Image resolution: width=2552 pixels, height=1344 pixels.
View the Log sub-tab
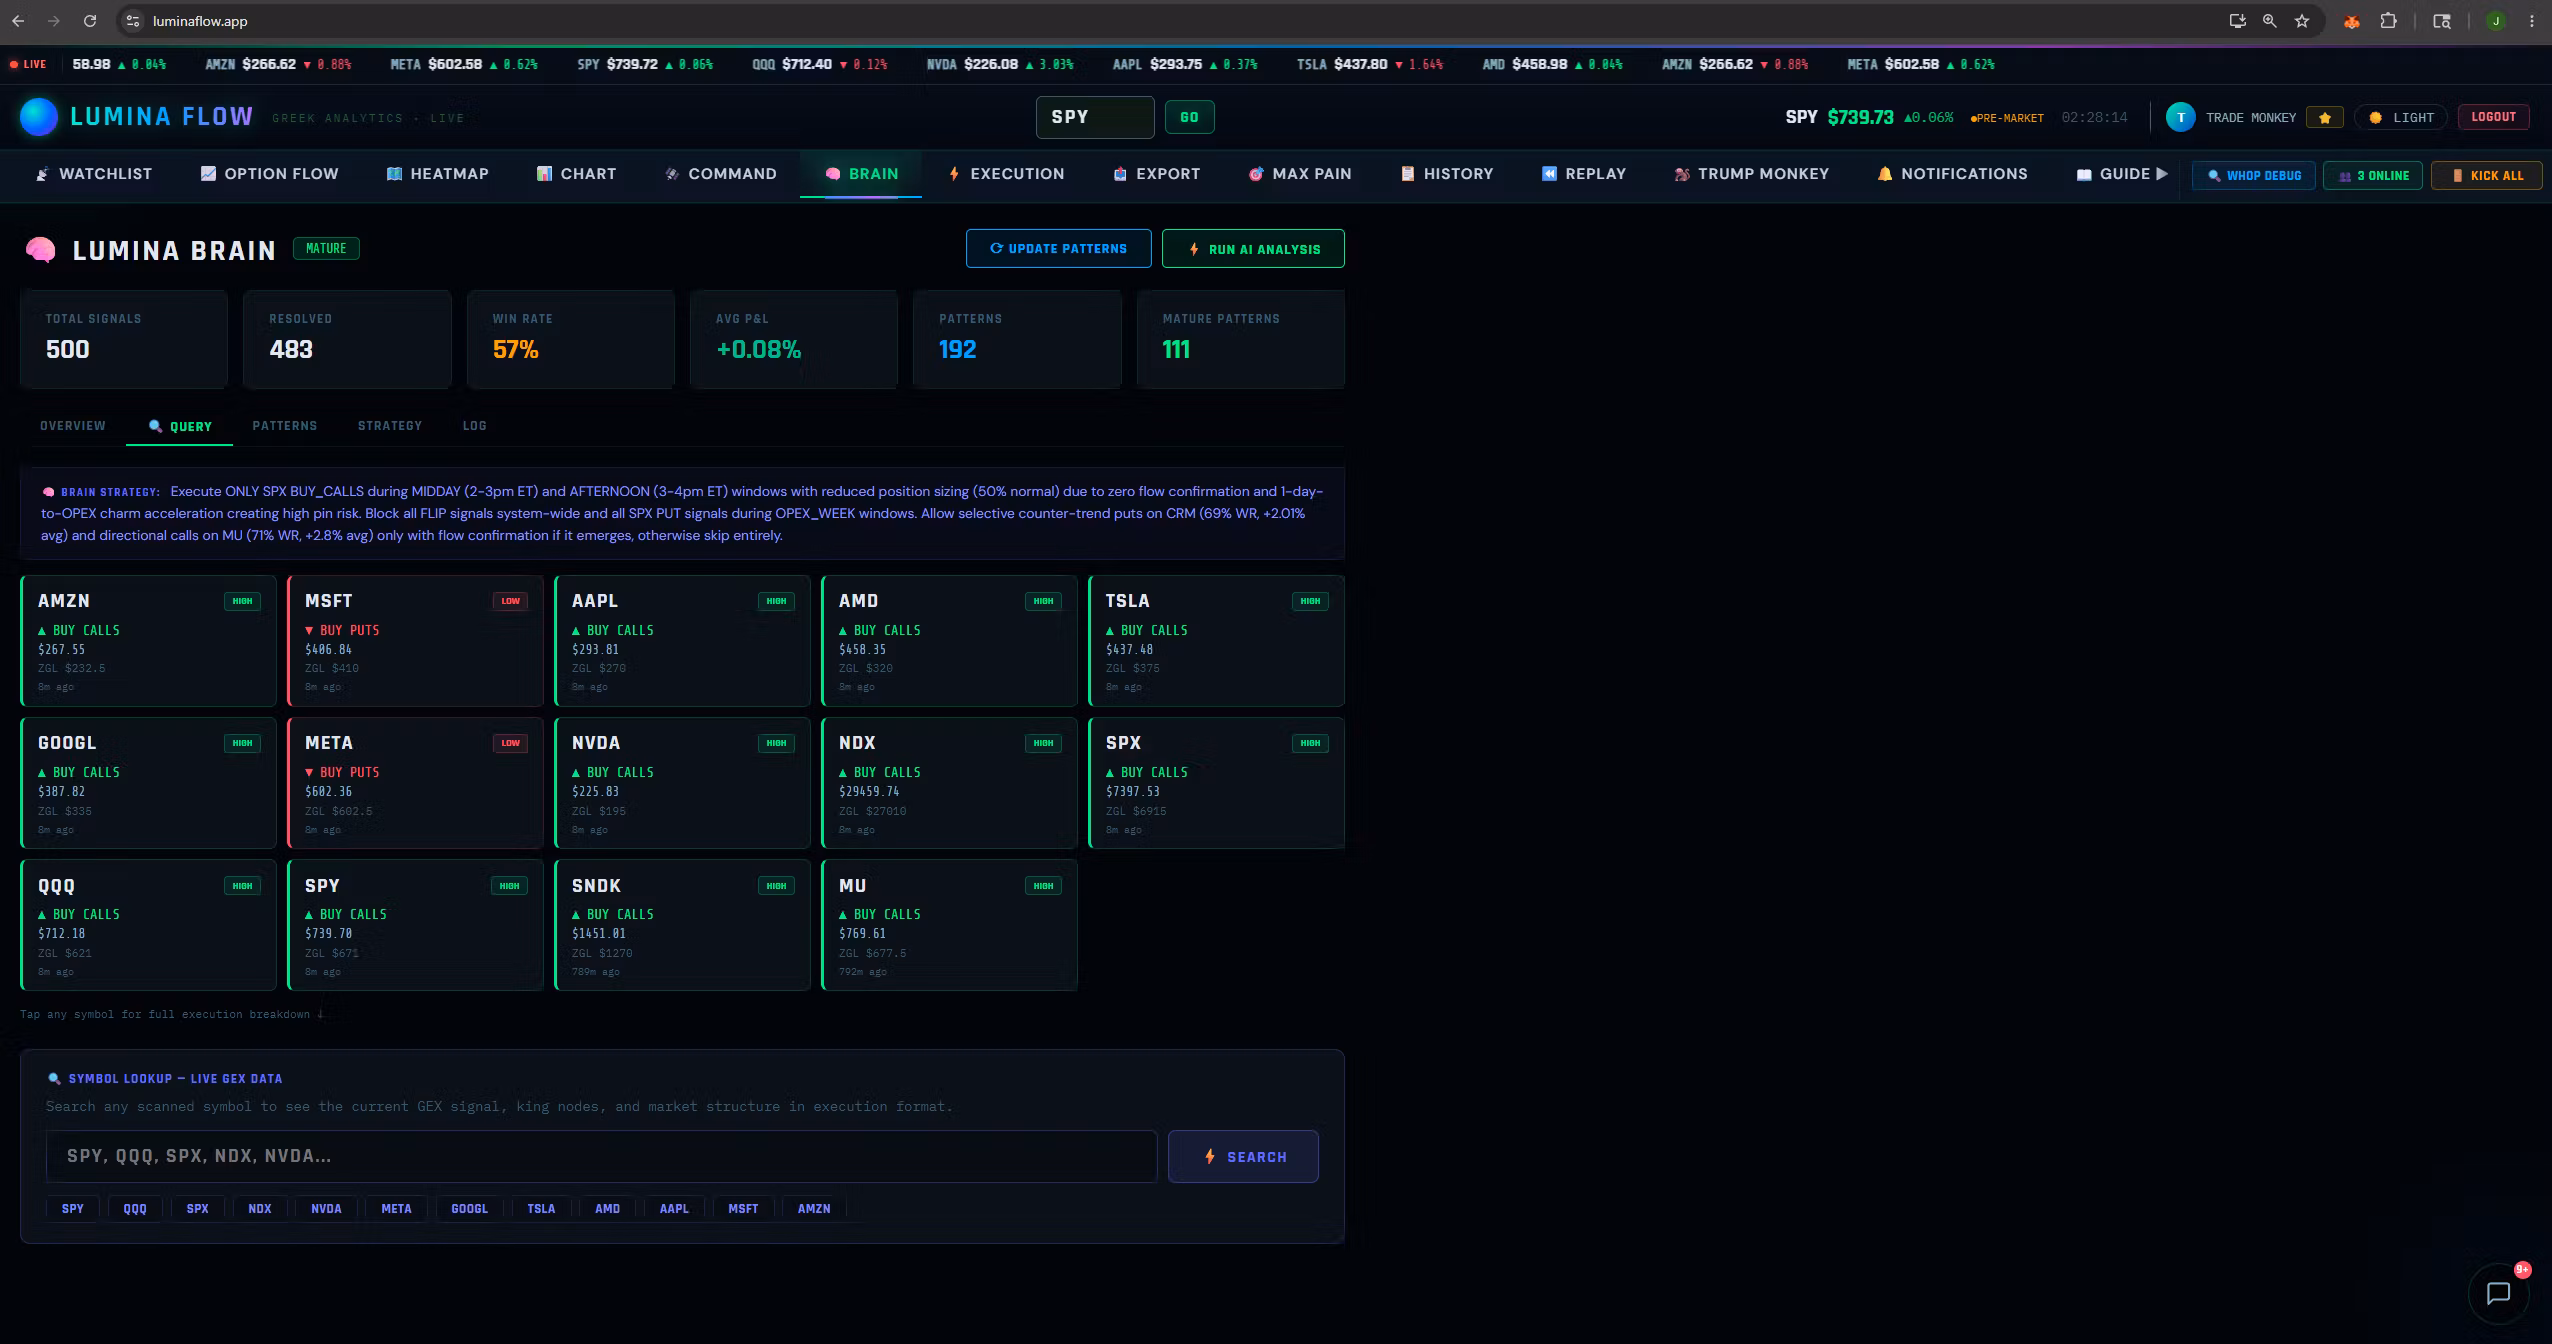[475, 426]
